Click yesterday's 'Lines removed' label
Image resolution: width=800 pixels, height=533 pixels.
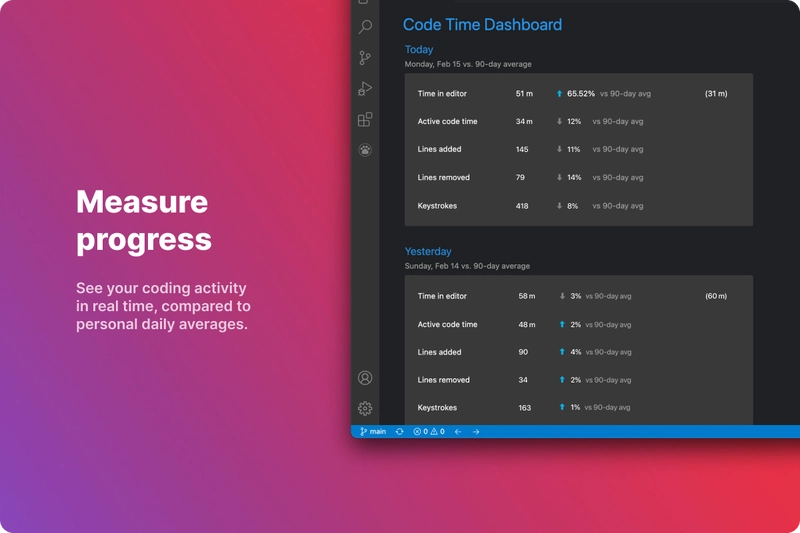[x=443, y=380]
